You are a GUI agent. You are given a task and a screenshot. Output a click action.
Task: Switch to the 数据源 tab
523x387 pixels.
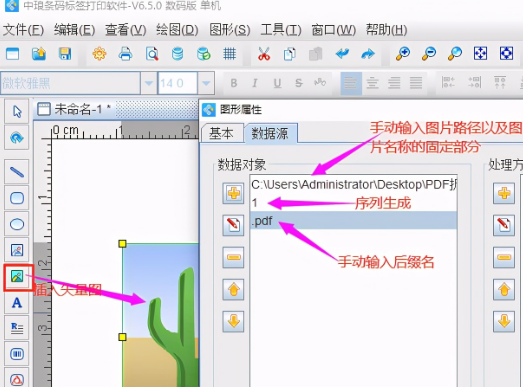(x=270, y=133)
